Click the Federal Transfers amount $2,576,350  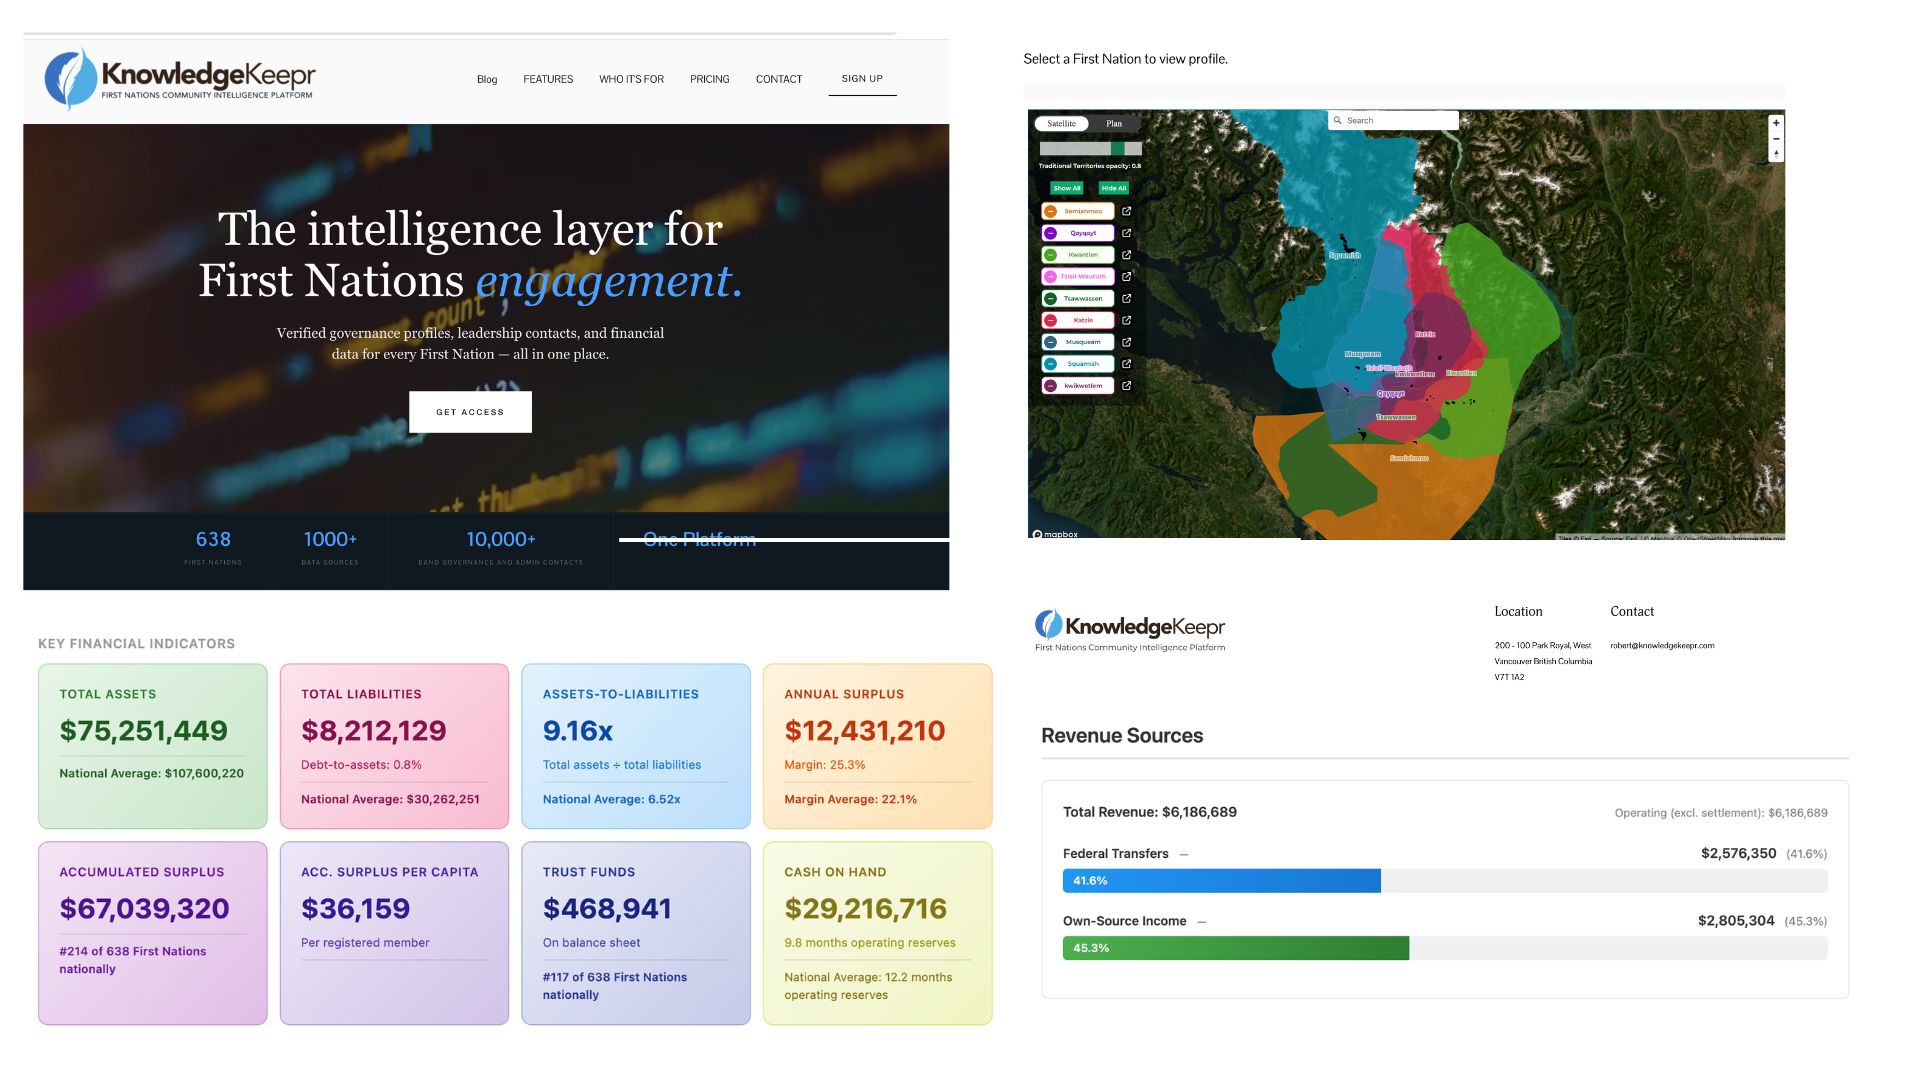pyautogui.click(x=1739, y=854)
